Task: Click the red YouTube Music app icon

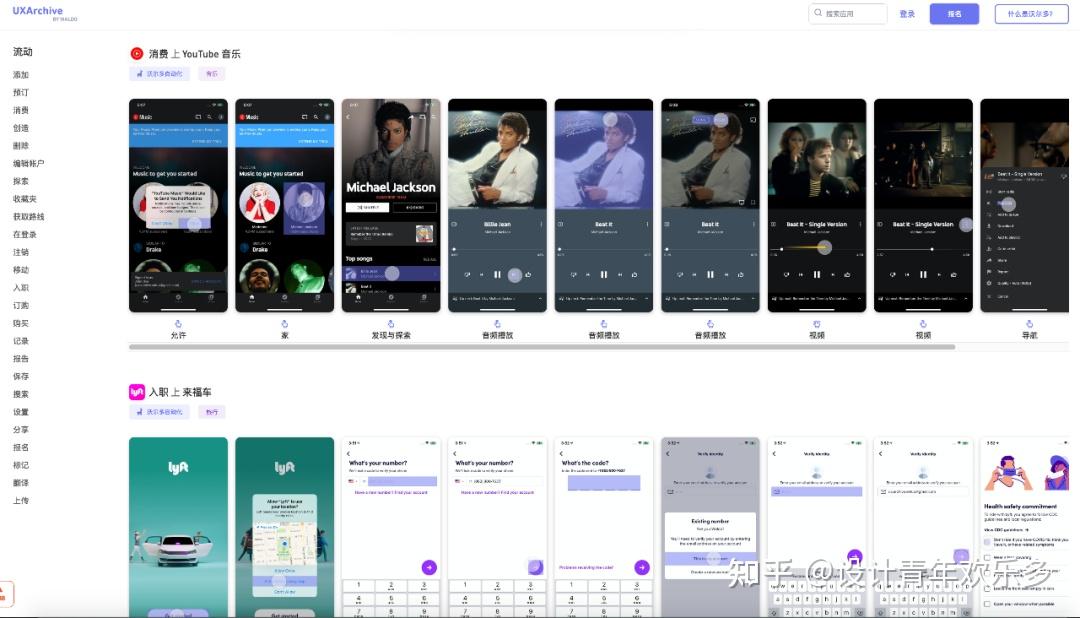Action: 137,53
